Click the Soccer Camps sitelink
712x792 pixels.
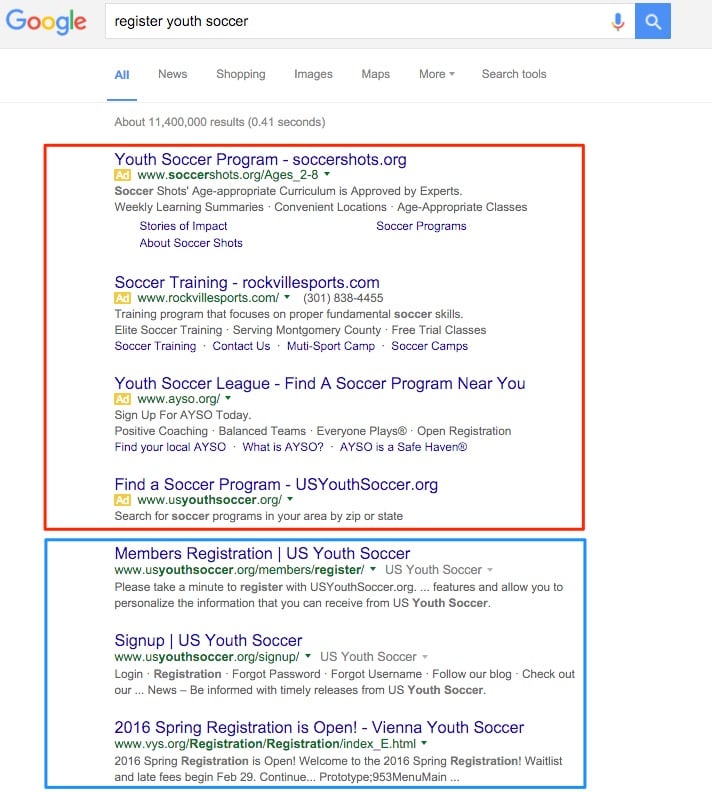click(430, 346)
